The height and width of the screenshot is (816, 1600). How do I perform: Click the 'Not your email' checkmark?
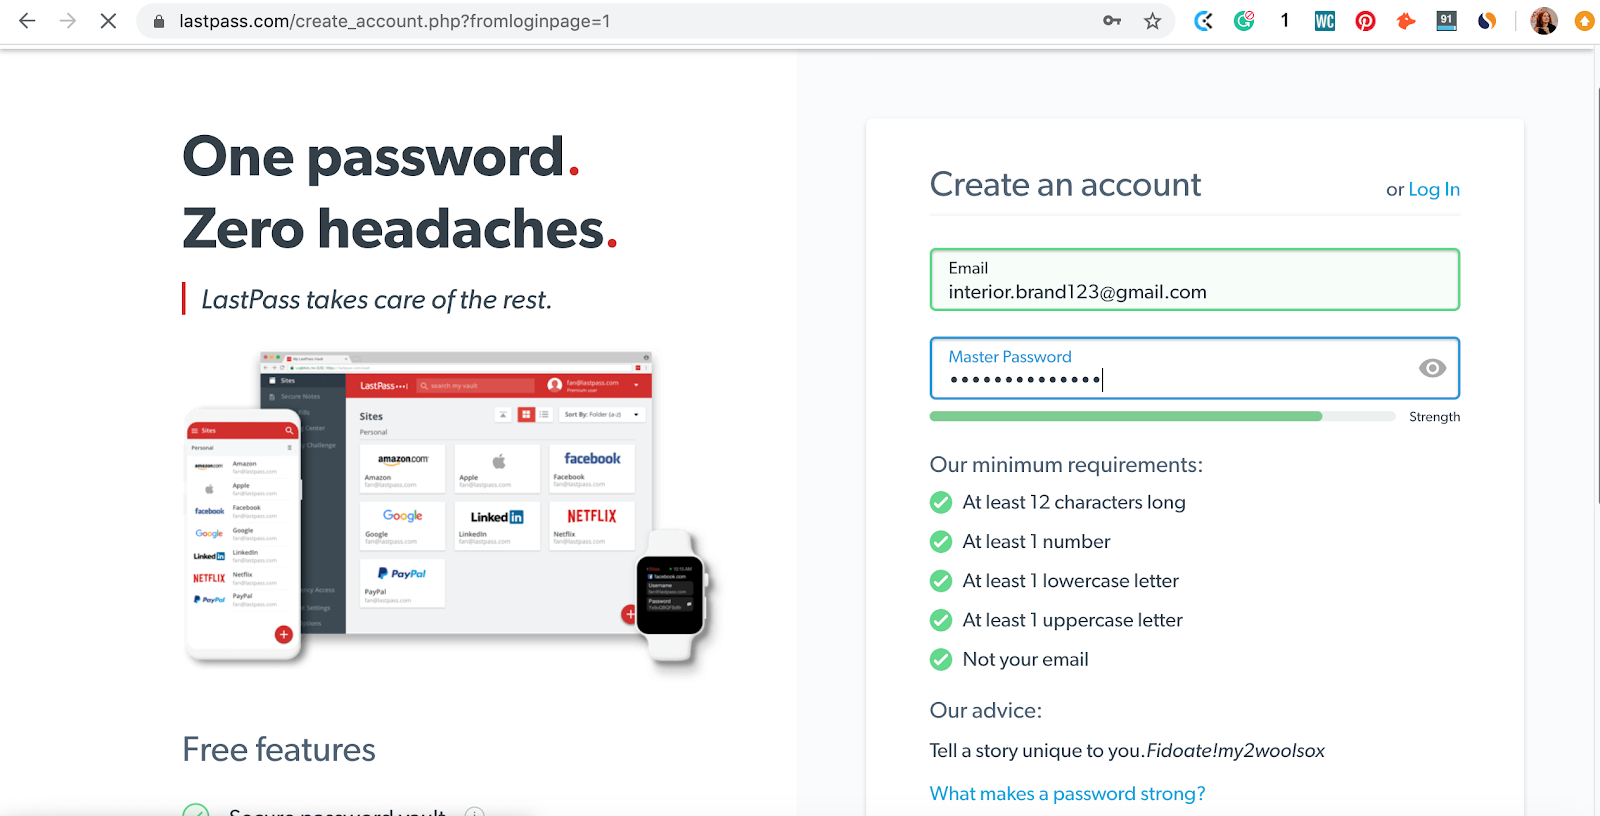tap(941, 659)
